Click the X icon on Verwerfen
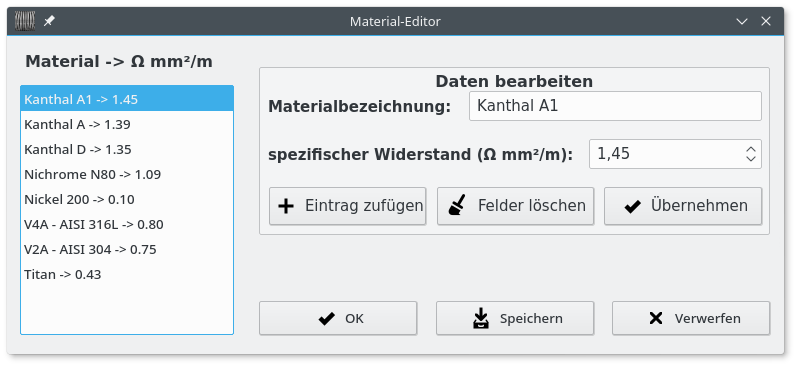Viewport: 797px width, 367px height. (x=656, y=318)
